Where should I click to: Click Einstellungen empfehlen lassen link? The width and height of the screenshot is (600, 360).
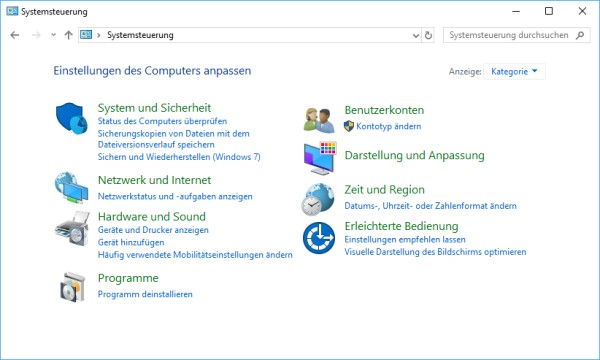point(405,239)
